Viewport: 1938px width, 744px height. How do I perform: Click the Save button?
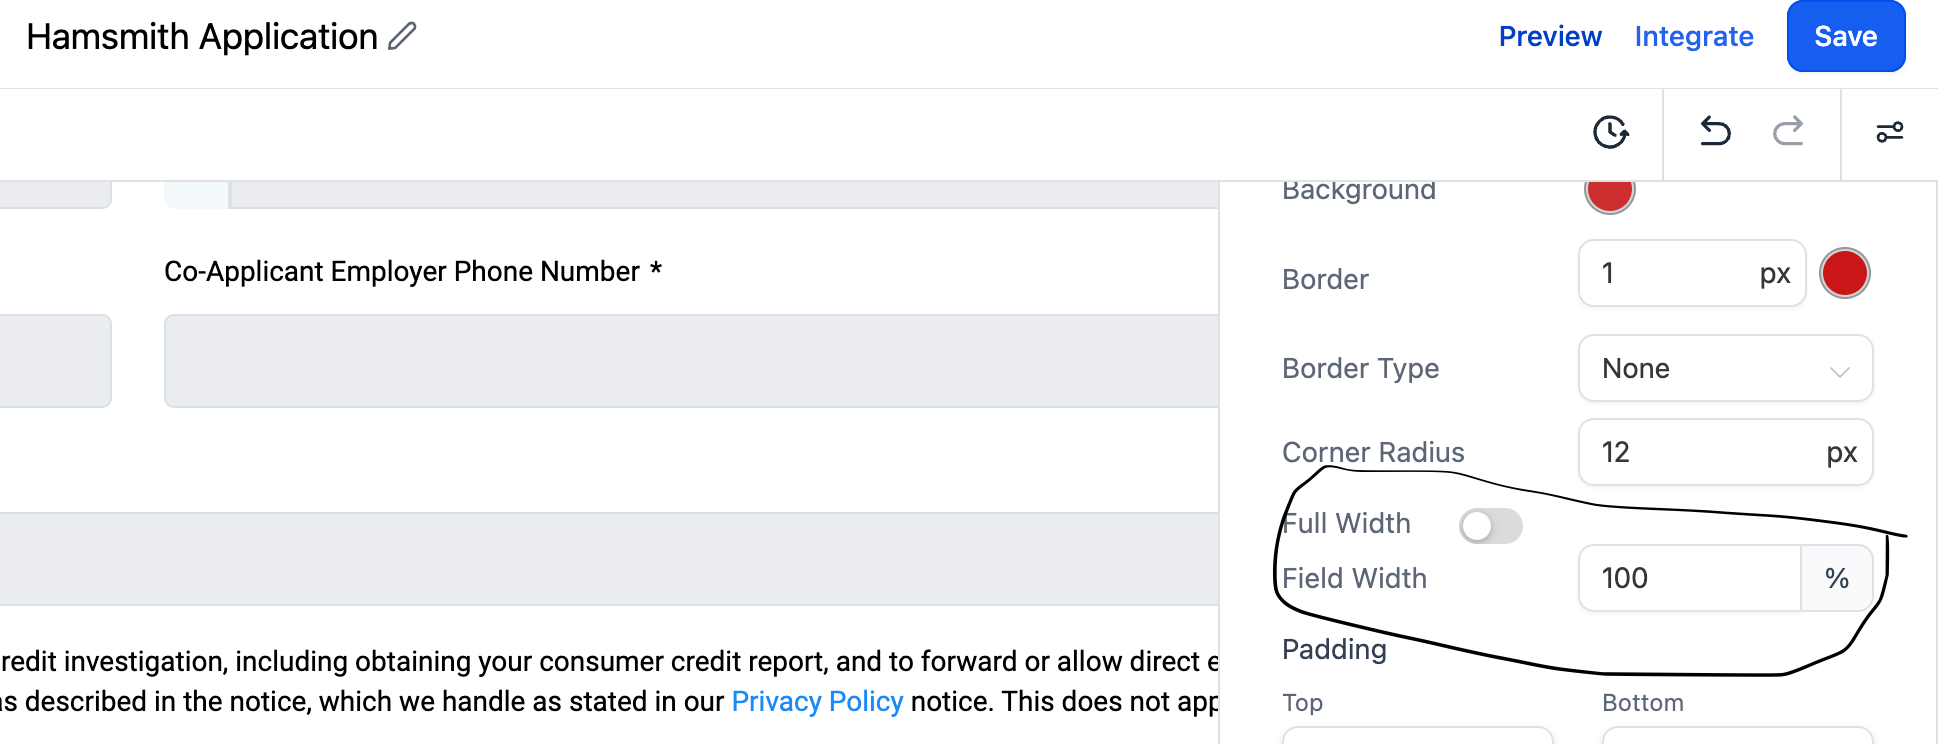coord(1845,37)
